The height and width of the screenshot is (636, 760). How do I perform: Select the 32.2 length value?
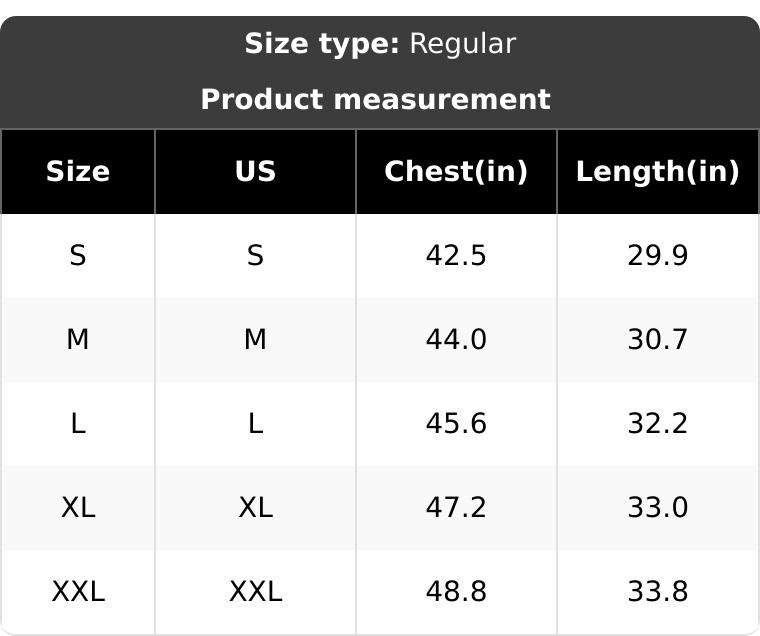pos(657,424)
